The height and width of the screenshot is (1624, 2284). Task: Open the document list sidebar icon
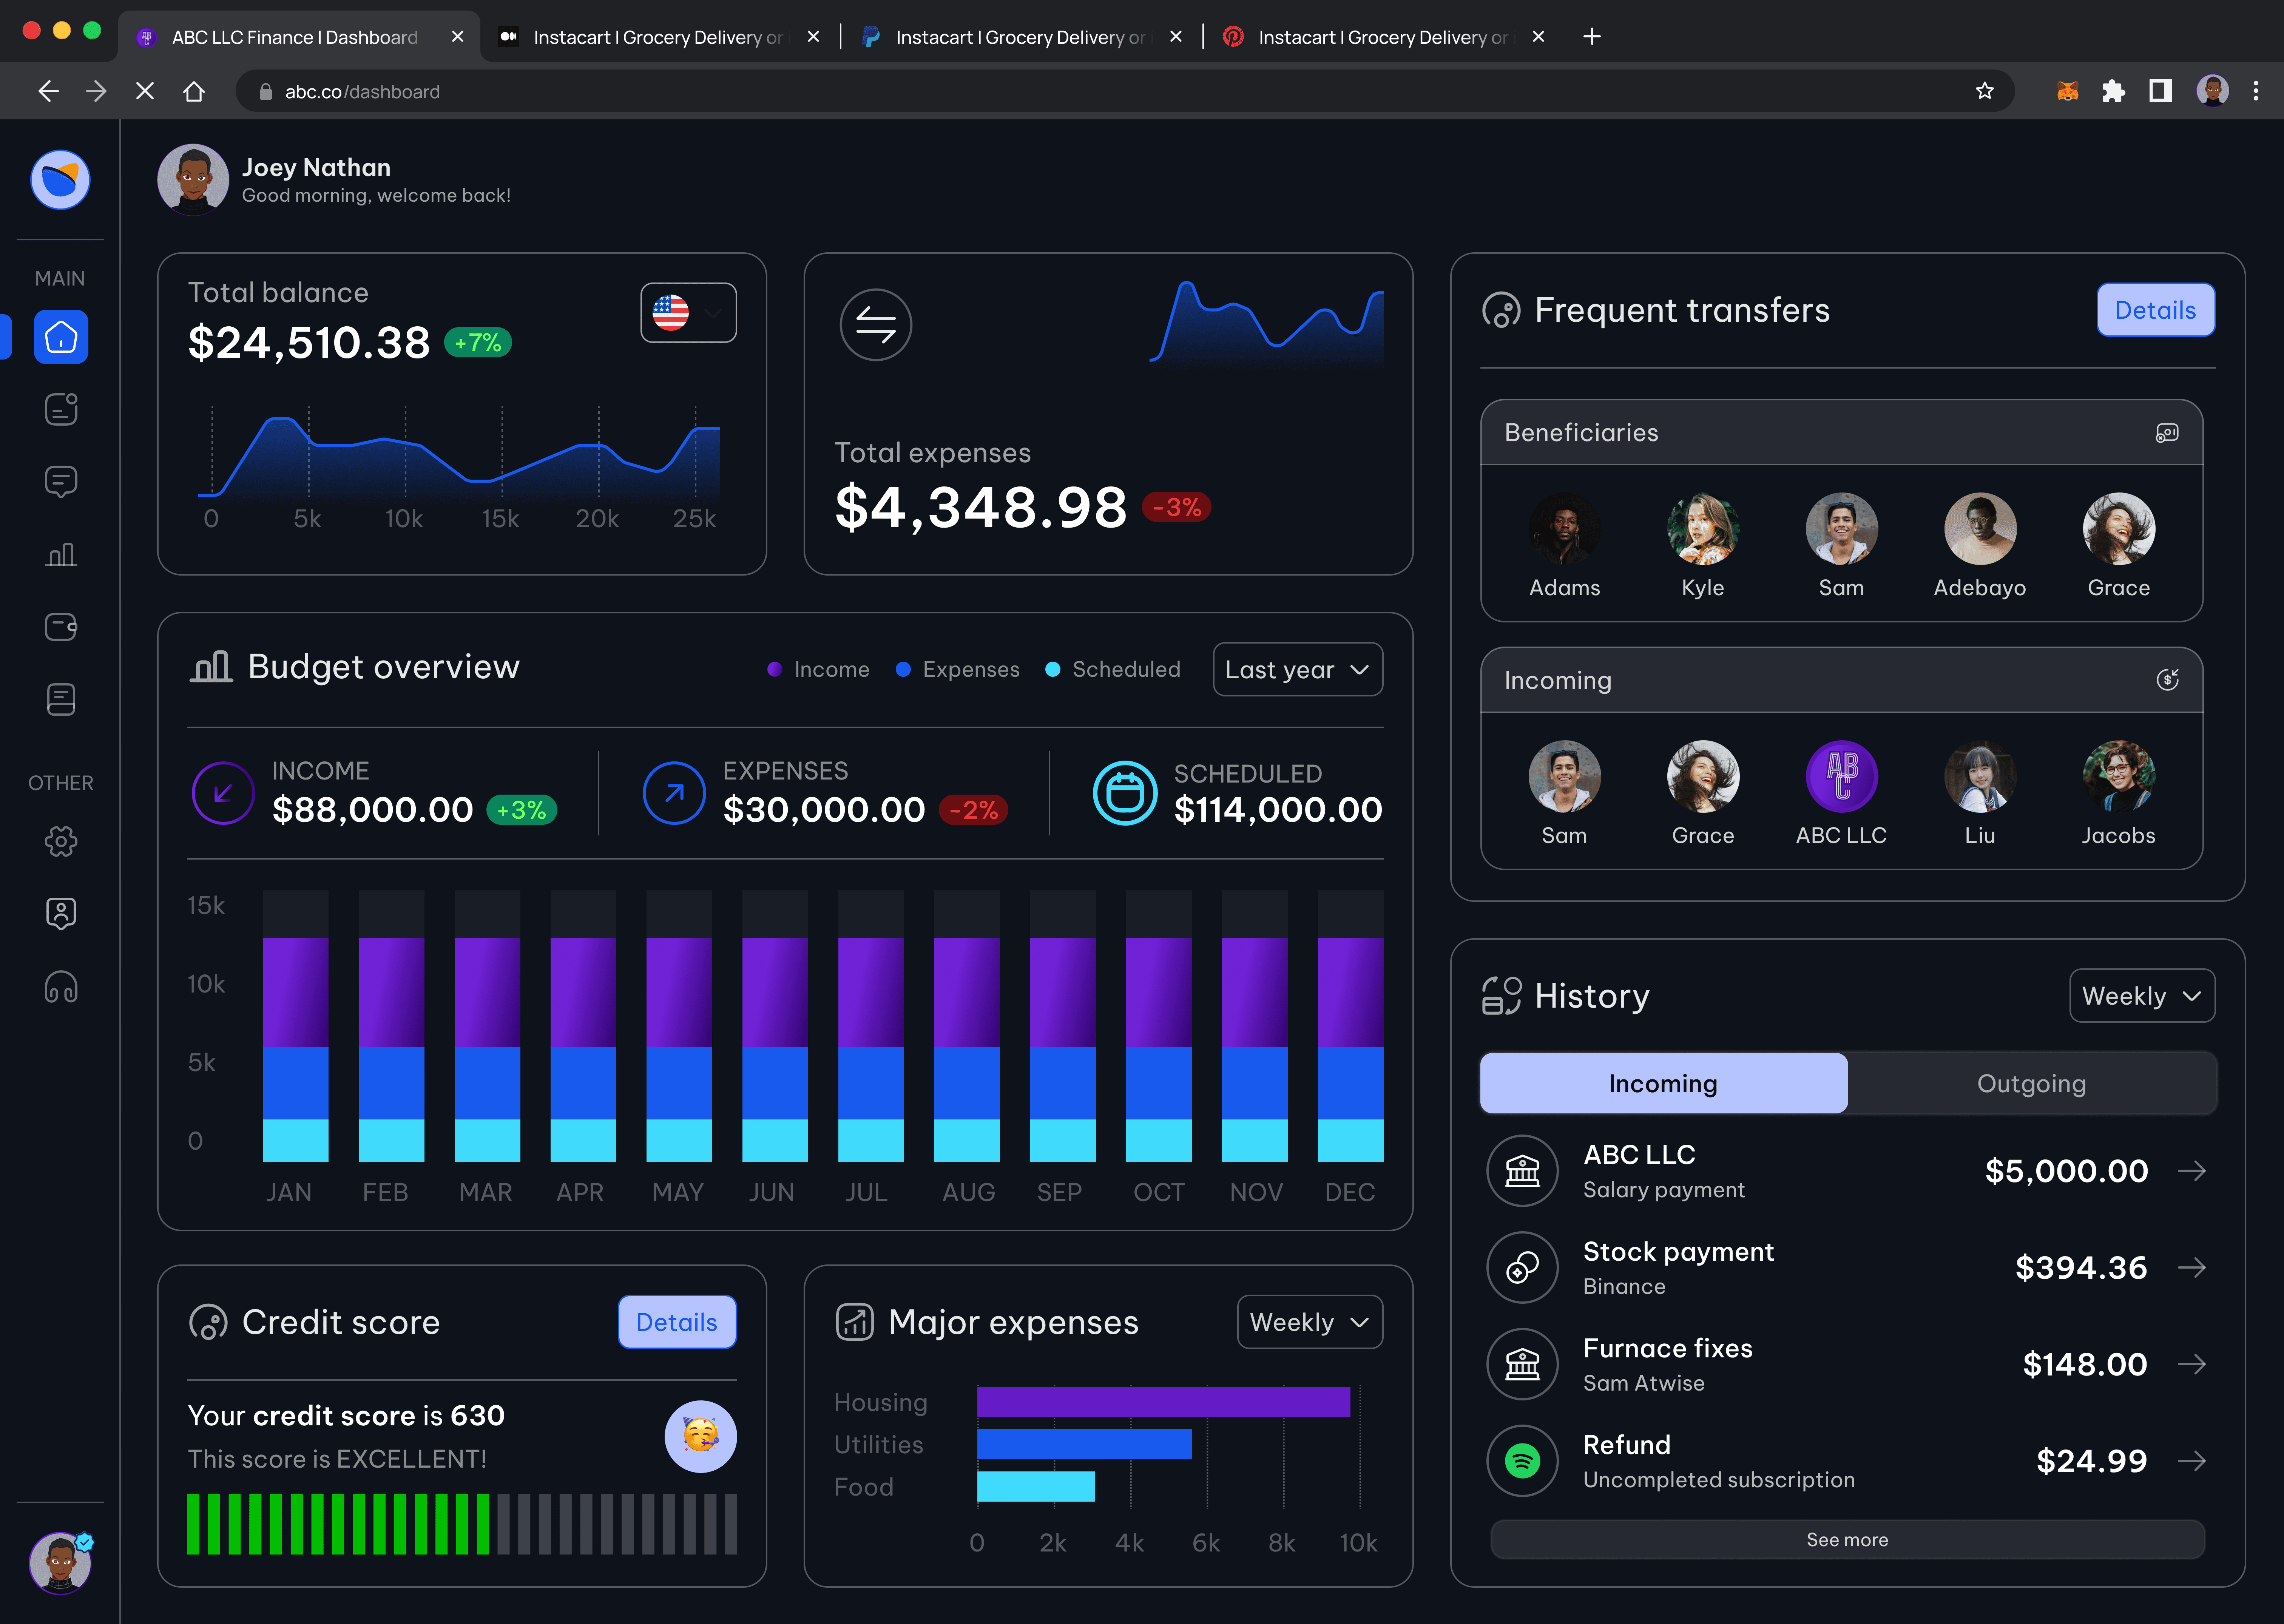[61, 699]
